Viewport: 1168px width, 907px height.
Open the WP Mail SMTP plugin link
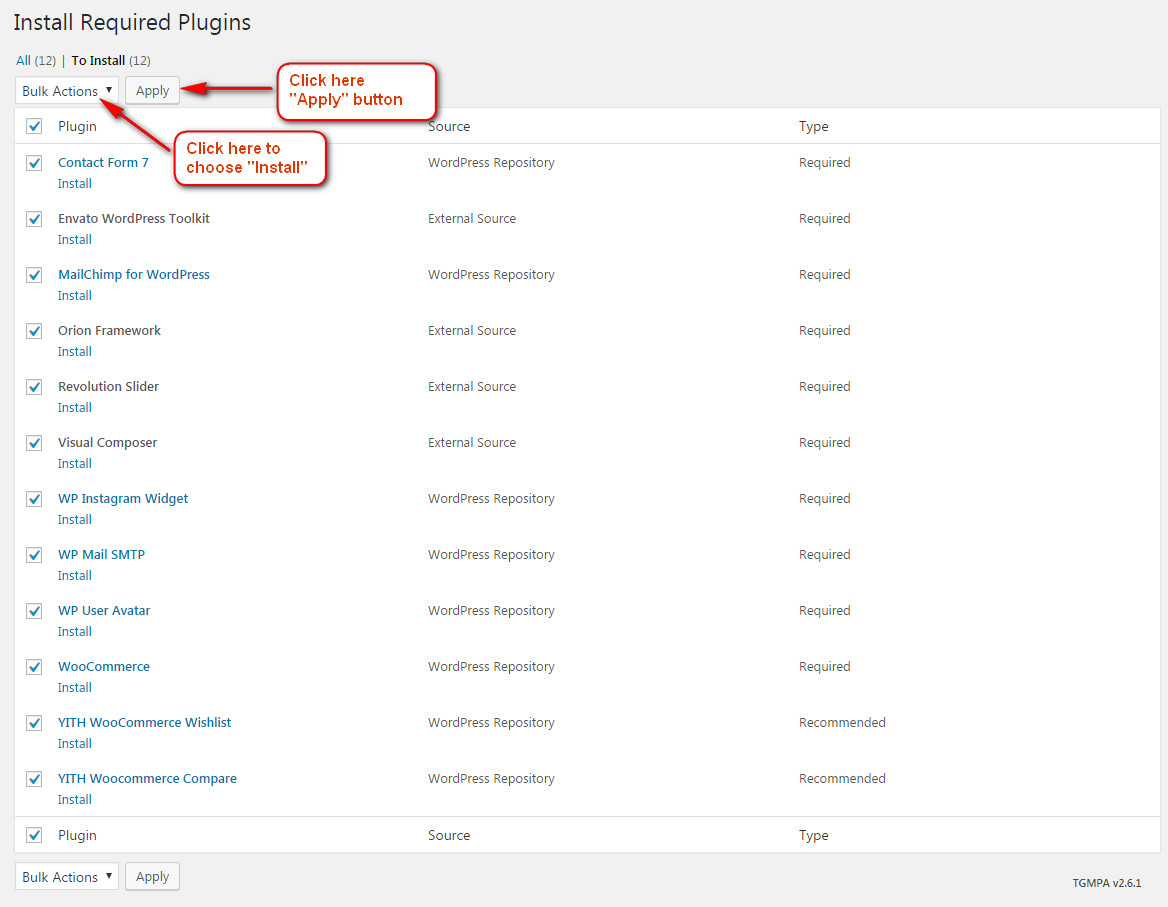point(101,554)
